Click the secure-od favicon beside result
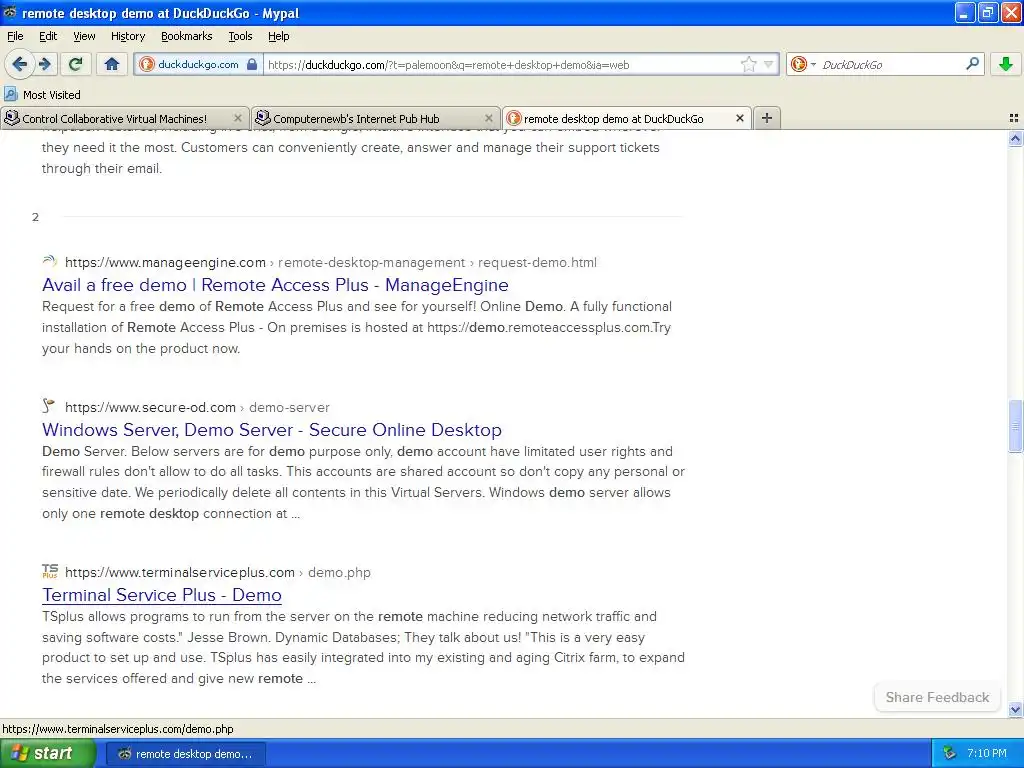Screen dimensions: 1024x768 (x=49, y=406)
